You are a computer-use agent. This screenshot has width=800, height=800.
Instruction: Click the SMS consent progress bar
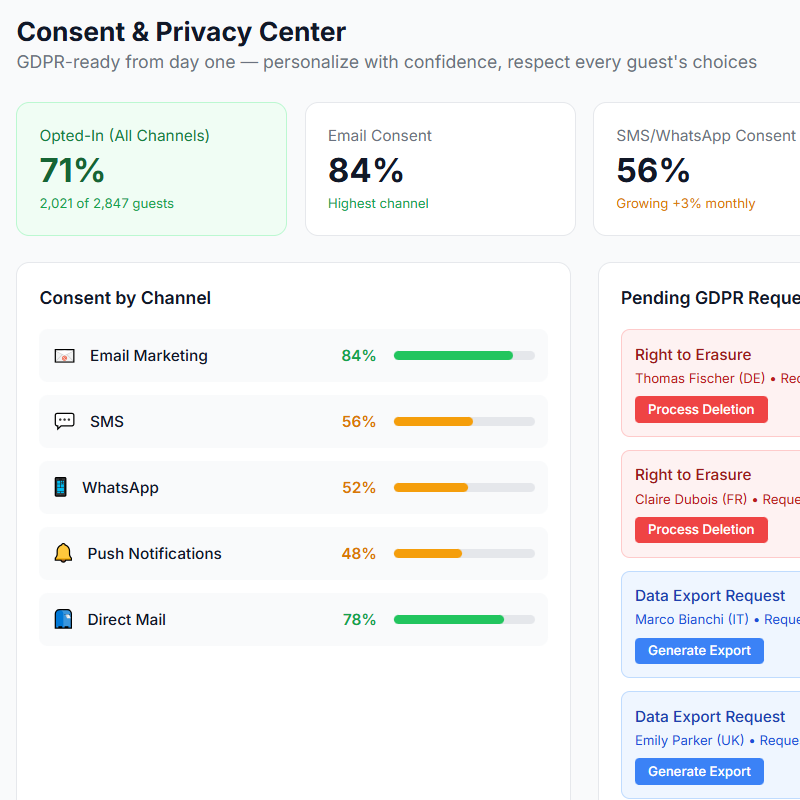(x=464, y=421)
